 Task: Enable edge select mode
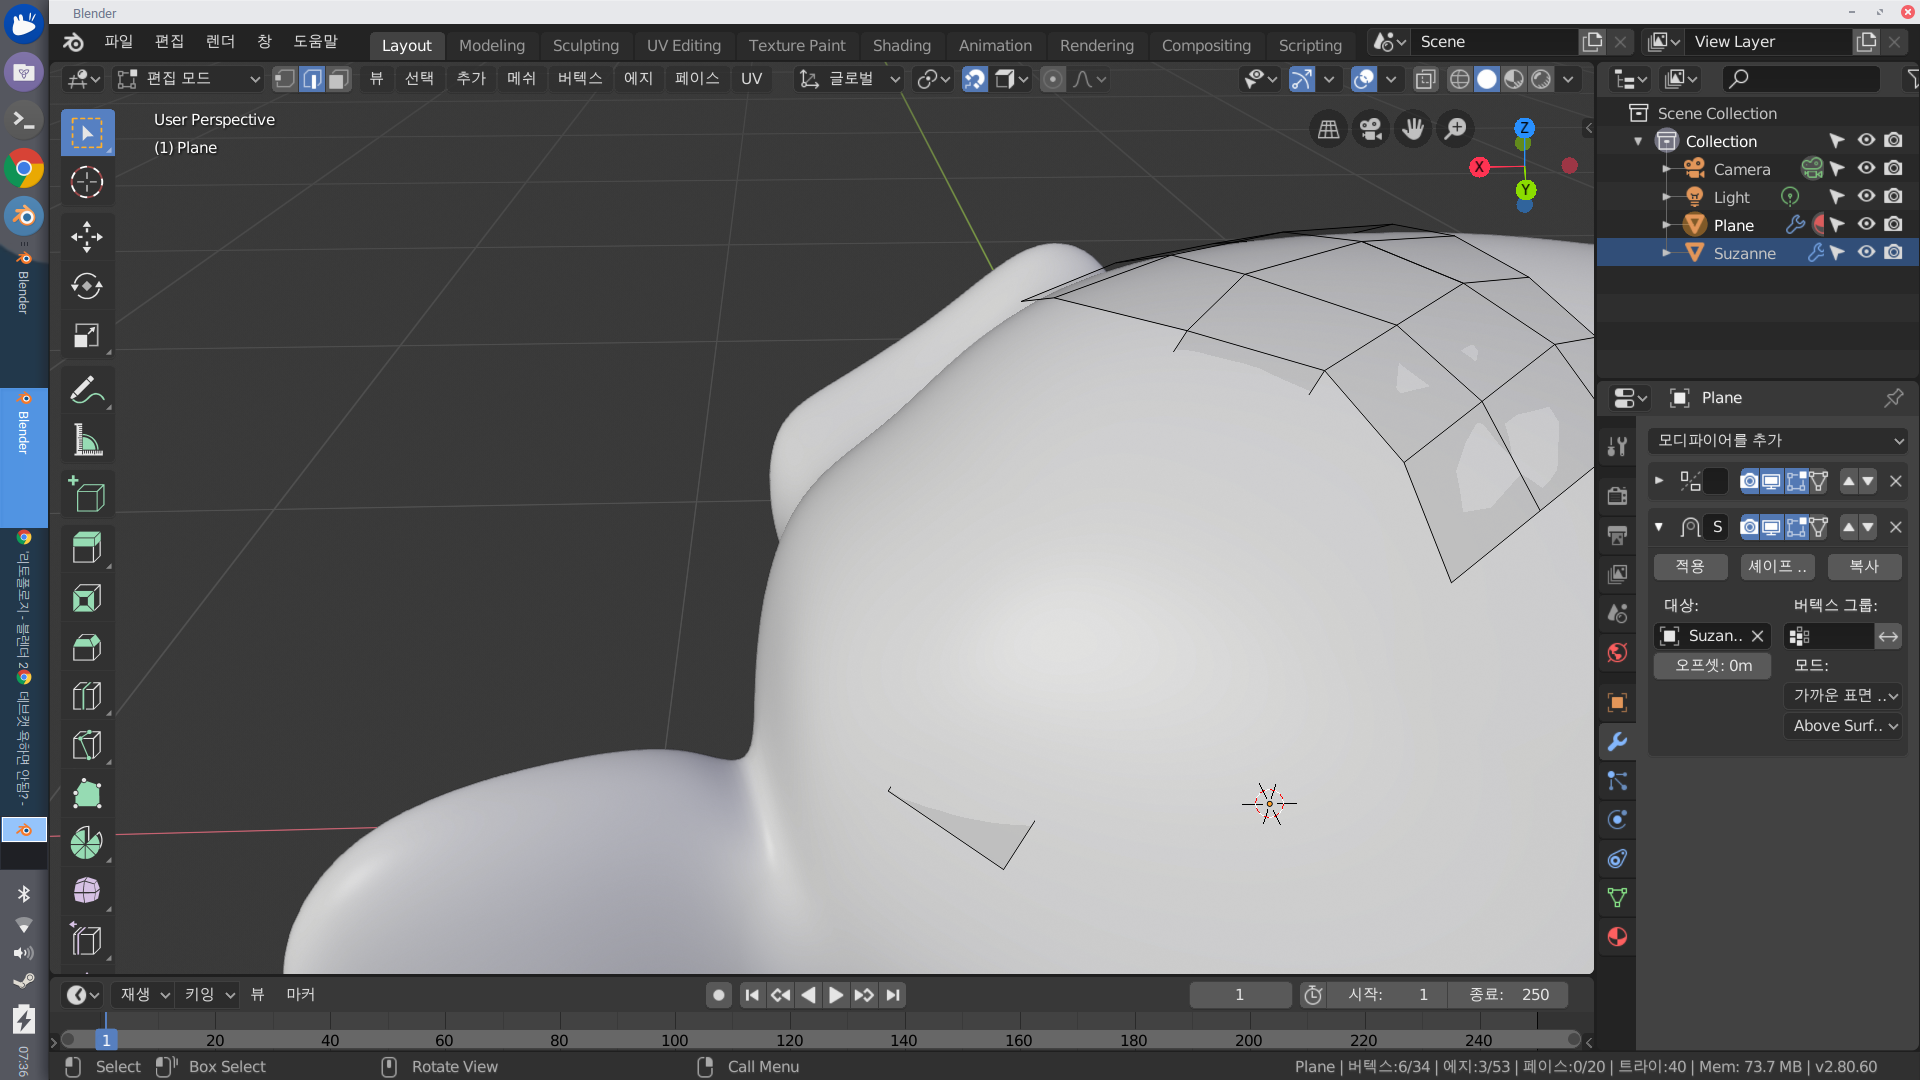click(x=312, y=79)
